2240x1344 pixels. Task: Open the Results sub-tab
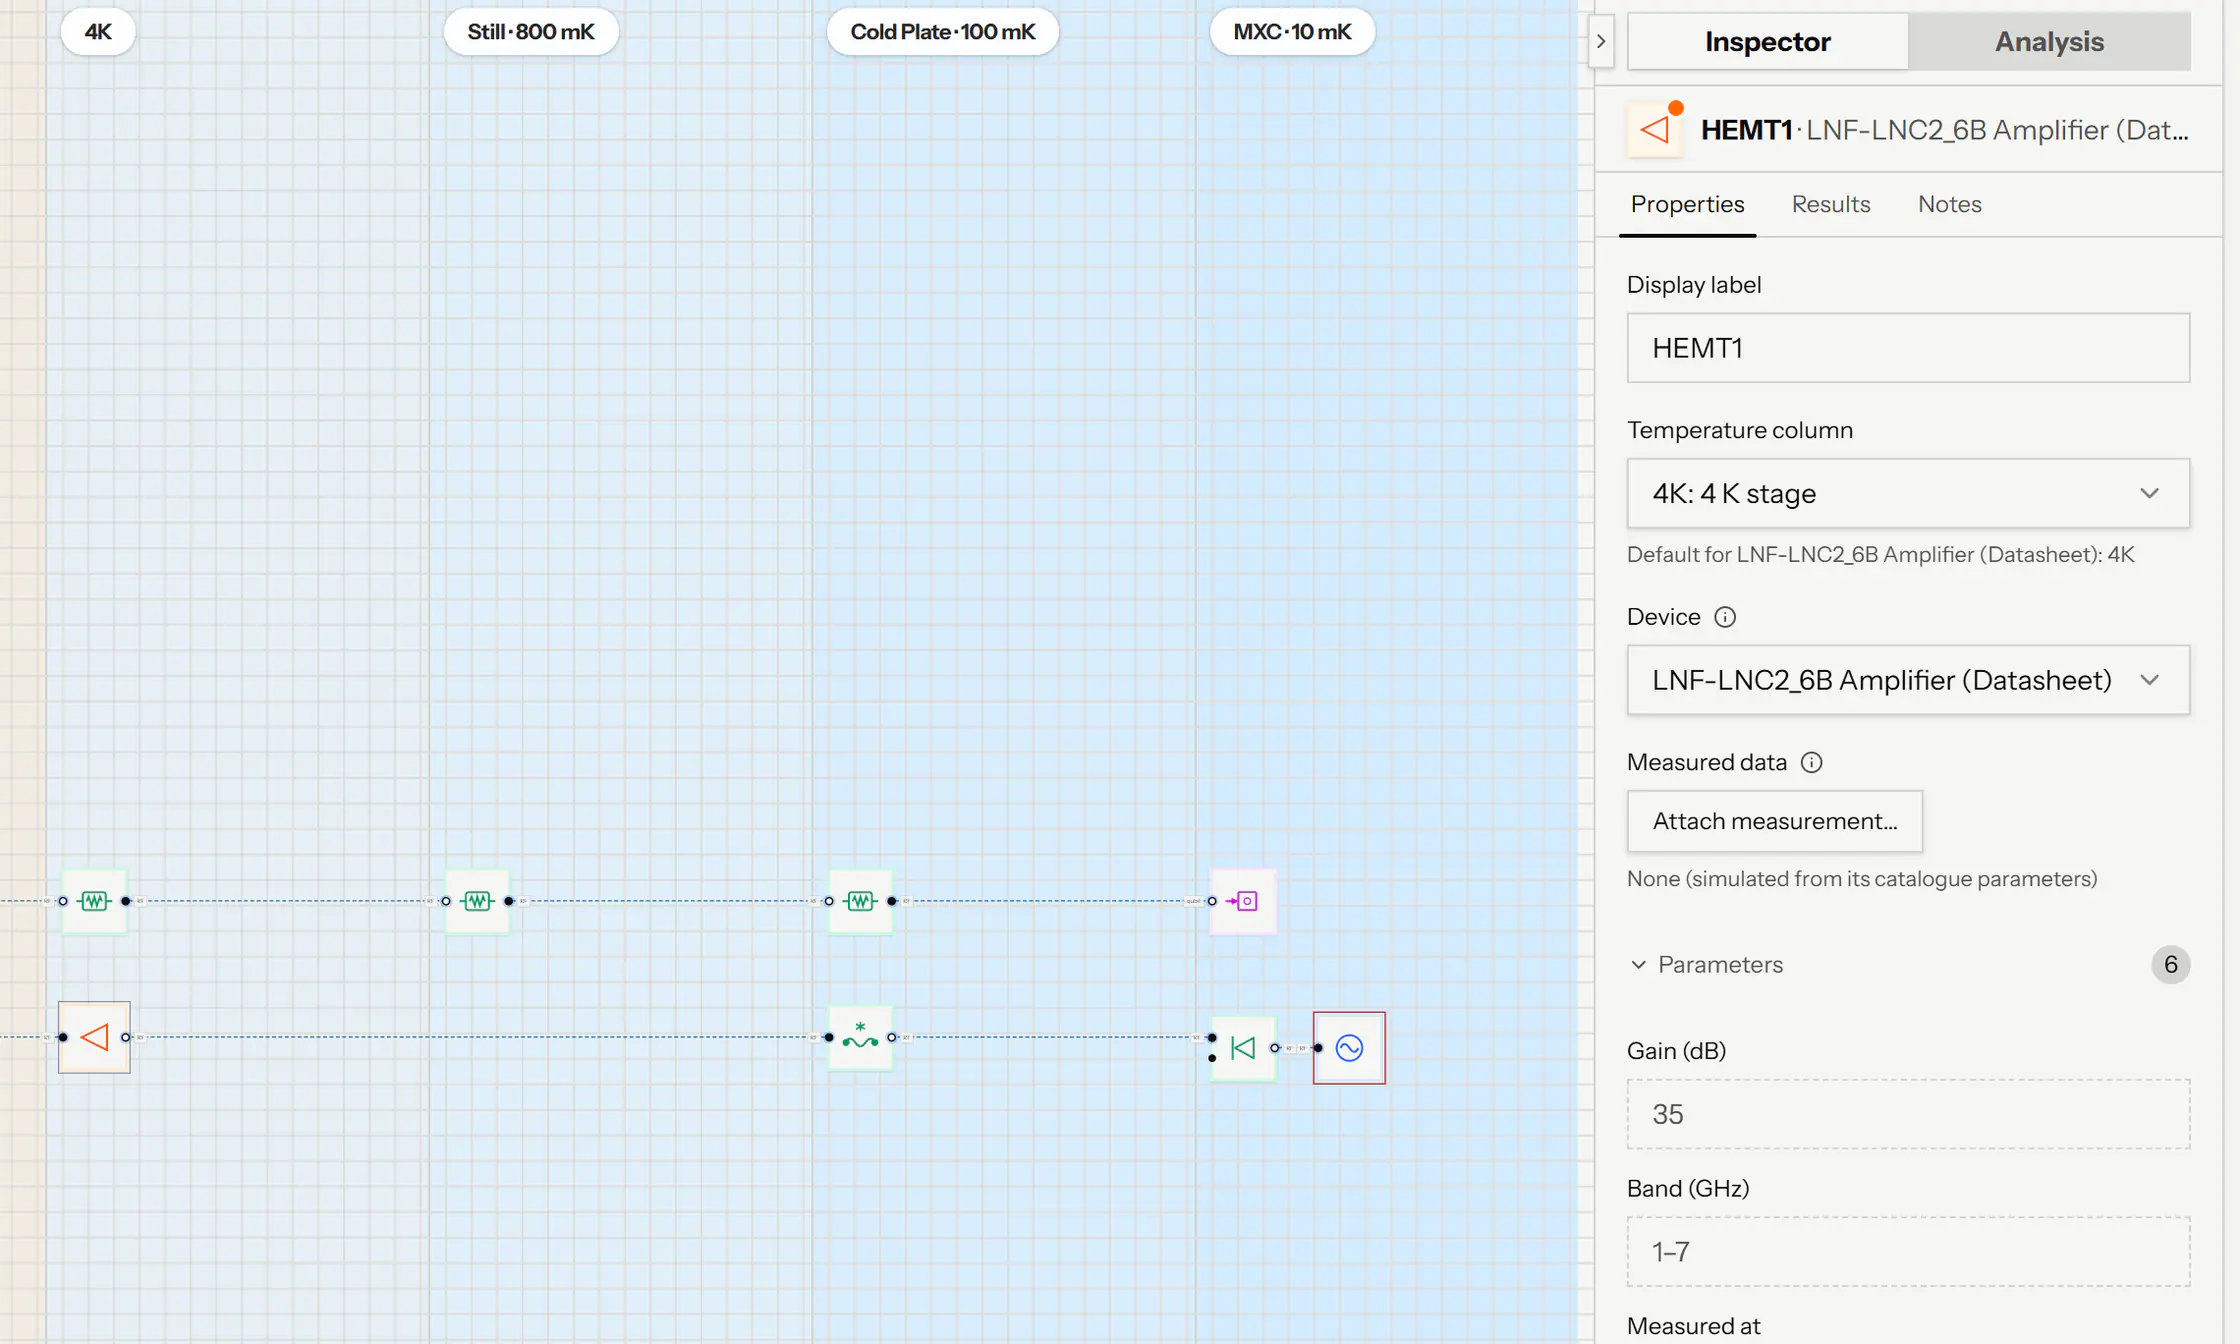click(1830, 204)
